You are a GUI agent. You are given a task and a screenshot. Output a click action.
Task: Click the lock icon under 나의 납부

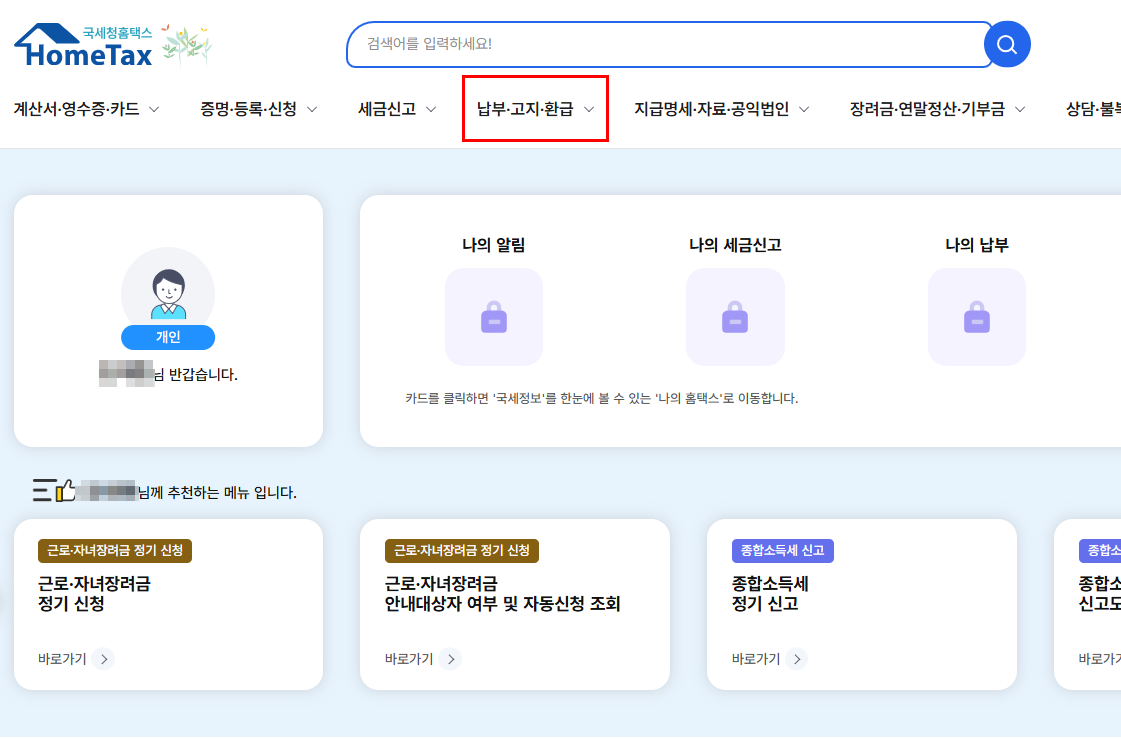977,317
